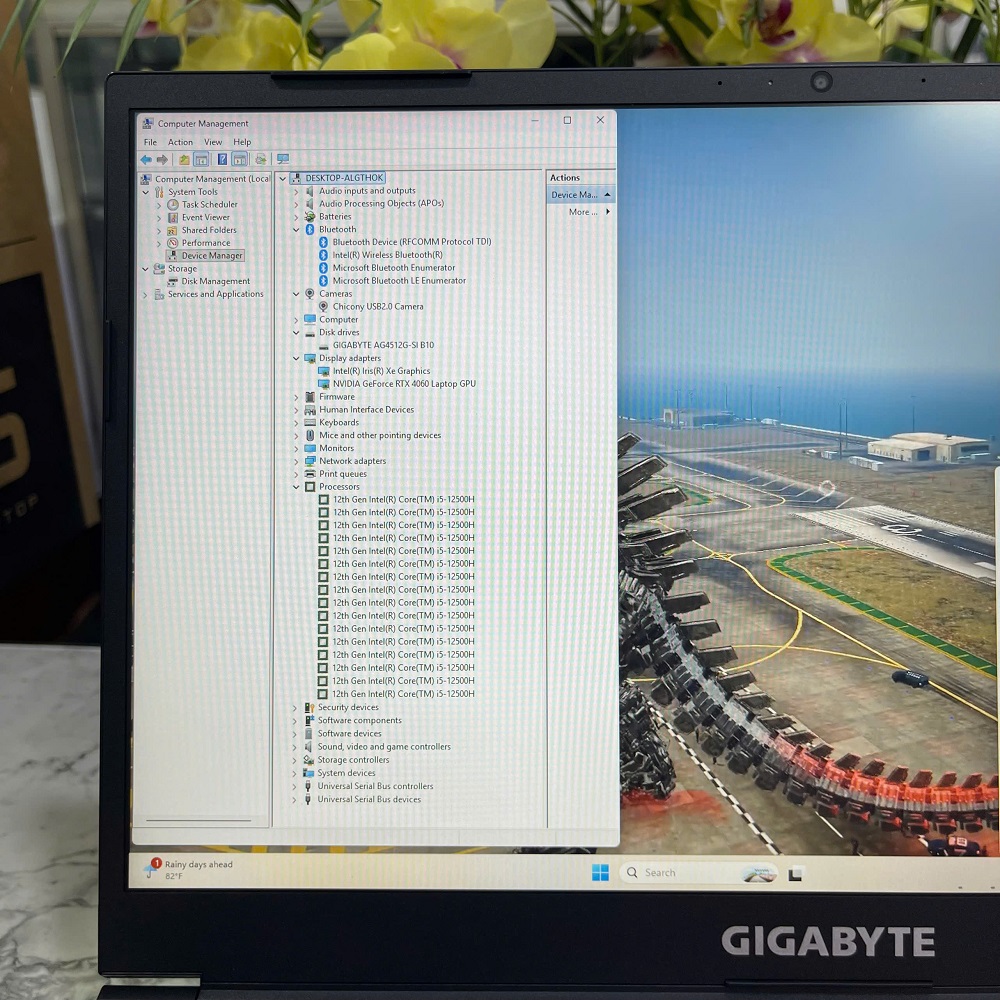This screenshot has height=1000, width=1000.
Task: Open the View menu
Action: [x=213, y=142]
